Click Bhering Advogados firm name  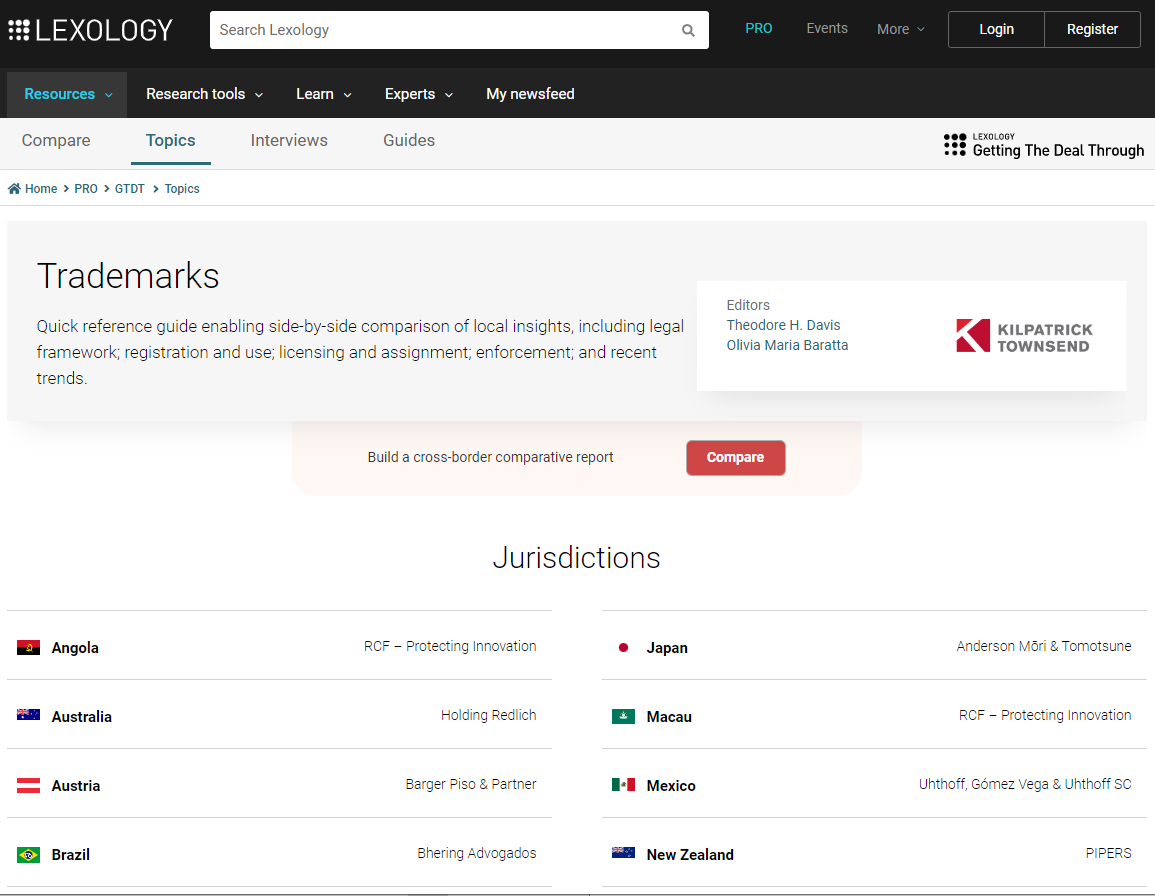click(x=477, y=853)
